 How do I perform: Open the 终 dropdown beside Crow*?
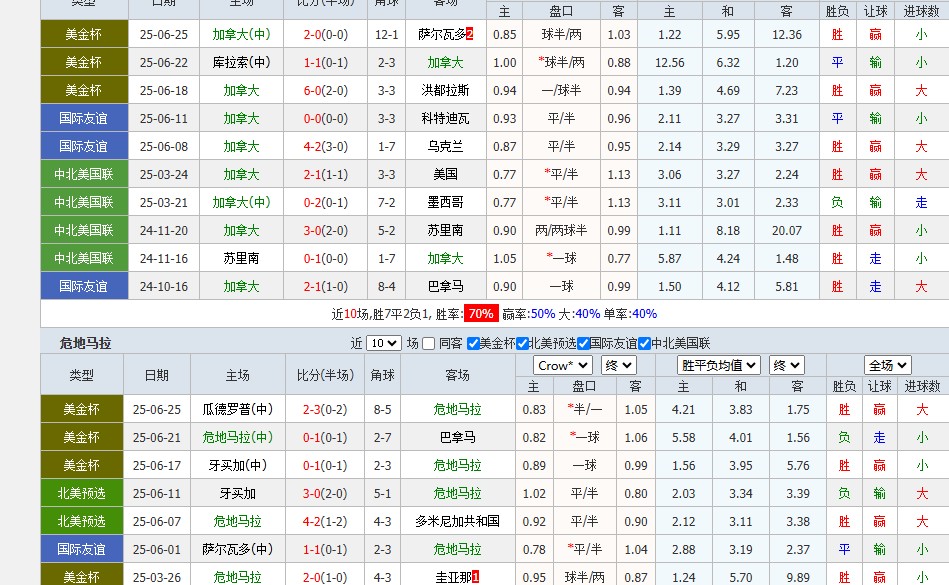pyautogui.click(x=618, y=365)
